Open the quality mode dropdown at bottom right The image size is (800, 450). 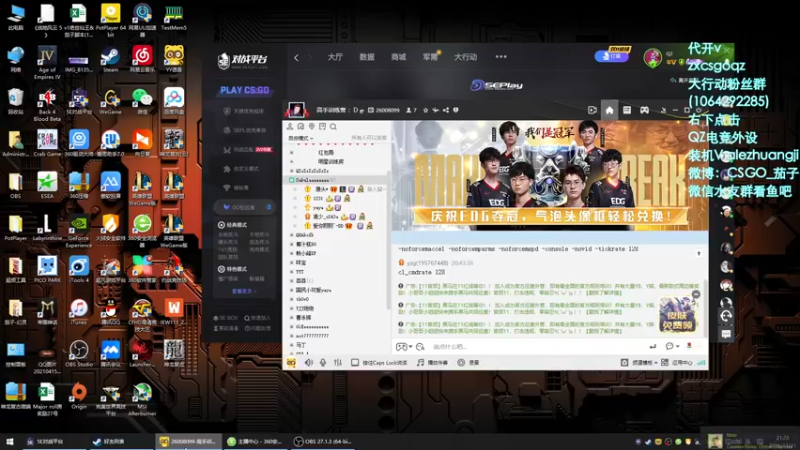click(644, 362)
